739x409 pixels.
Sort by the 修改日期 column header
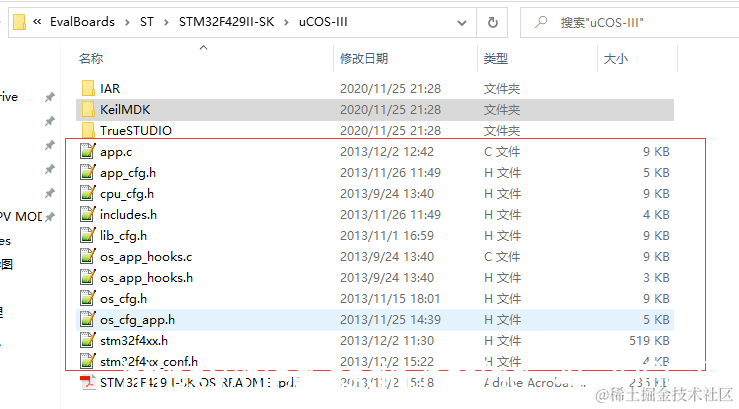coord(364,59)
